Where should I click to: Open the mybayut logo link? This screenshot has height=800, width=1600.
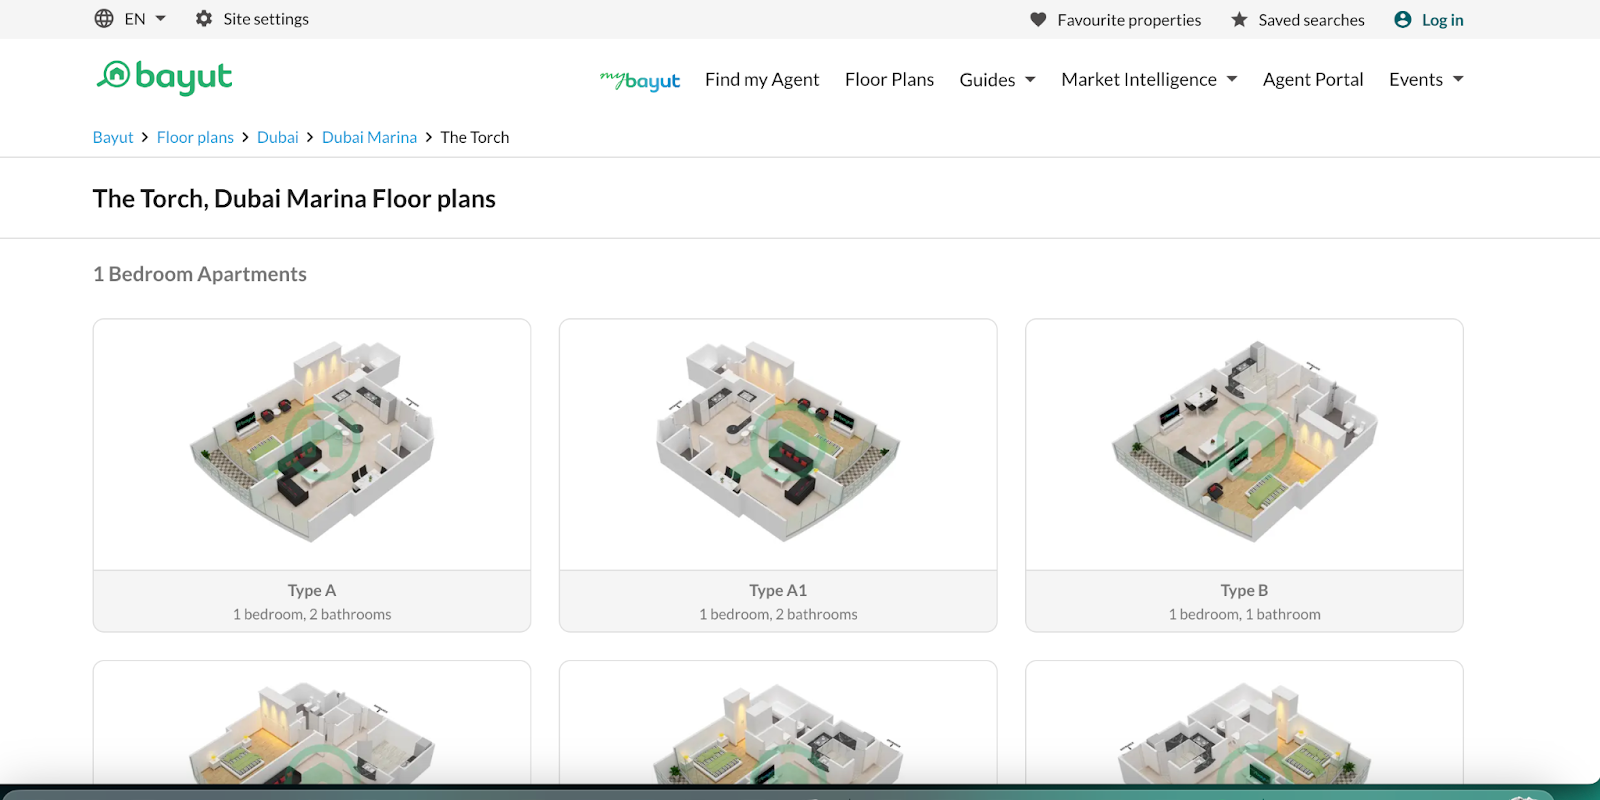coord(640,80)
